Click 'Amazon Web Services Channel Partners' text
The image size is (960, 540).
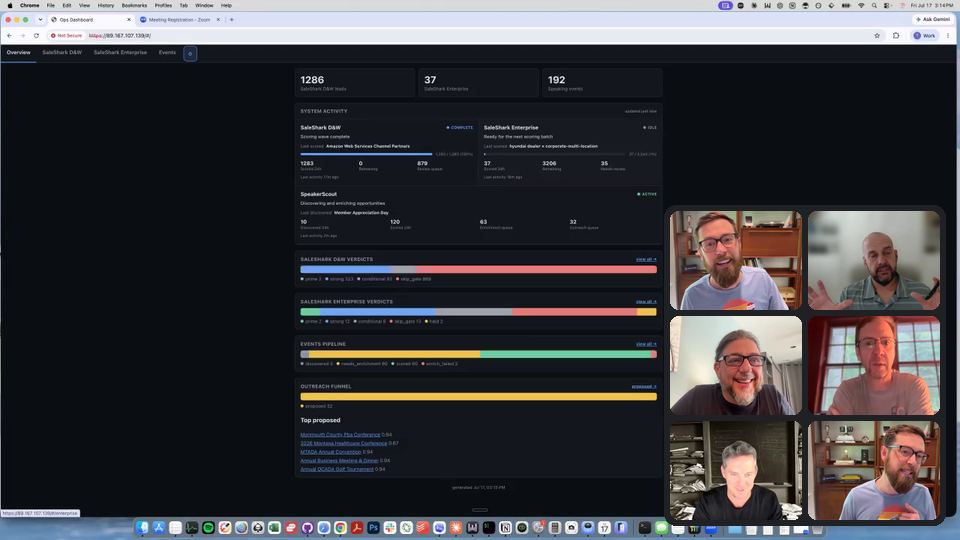368,146
